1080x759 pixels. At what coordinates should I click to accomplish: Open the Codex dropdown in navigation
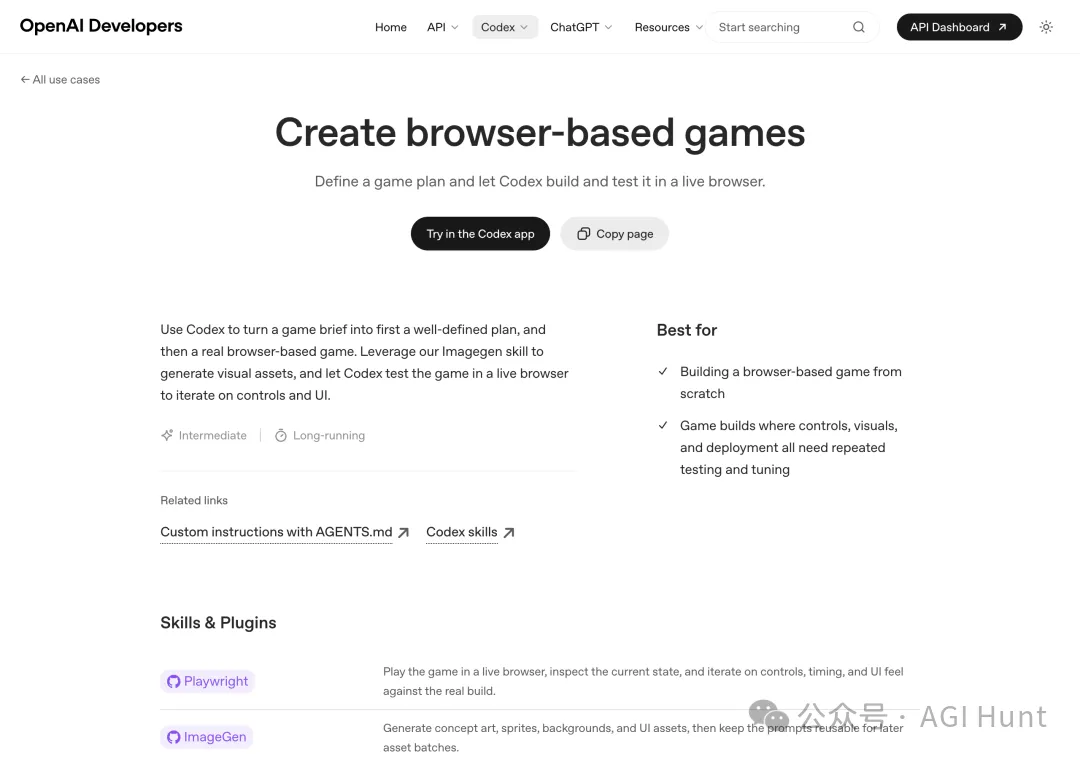click(504, 27)
